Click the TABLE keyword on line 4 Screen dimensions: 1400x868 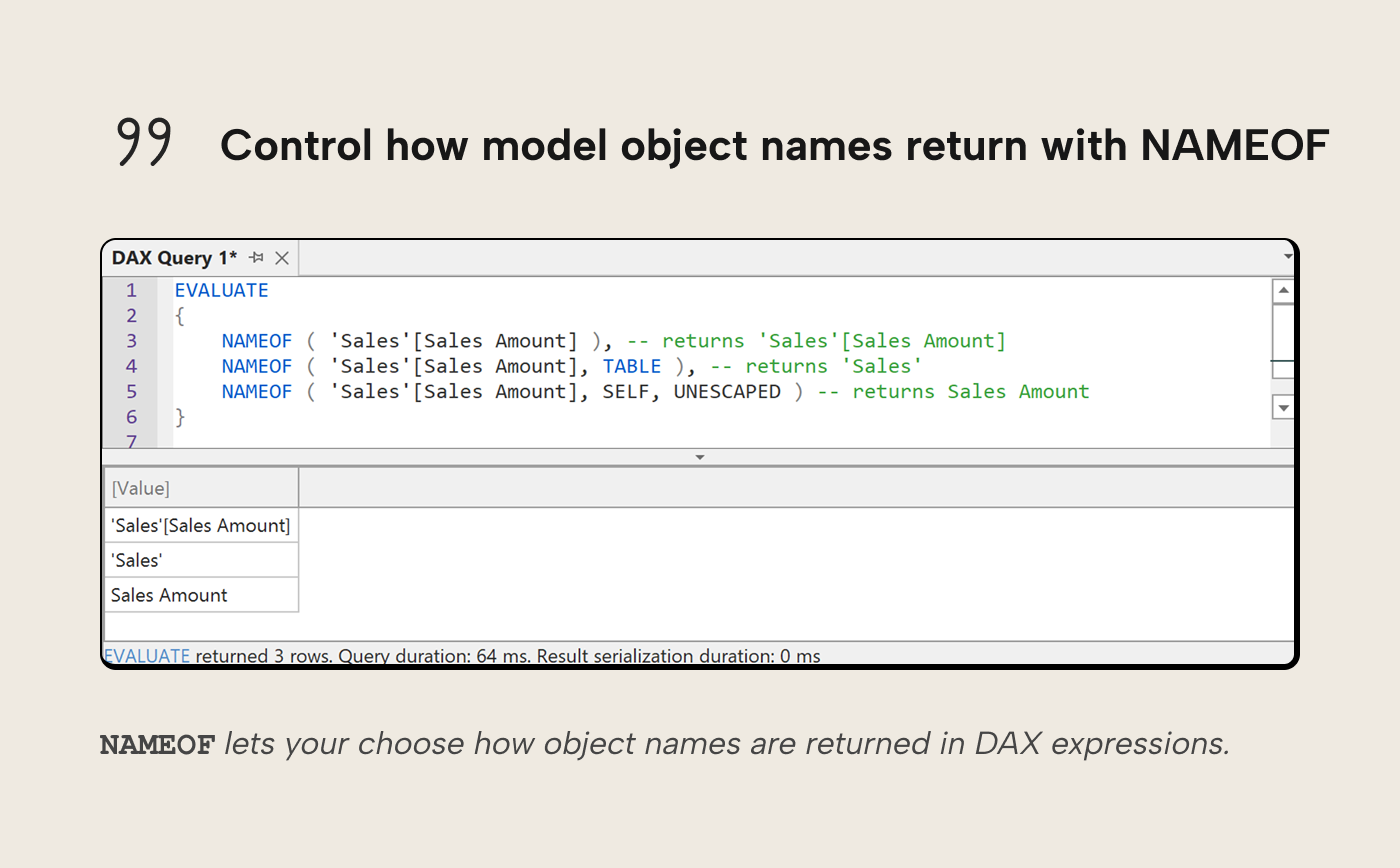632,366
